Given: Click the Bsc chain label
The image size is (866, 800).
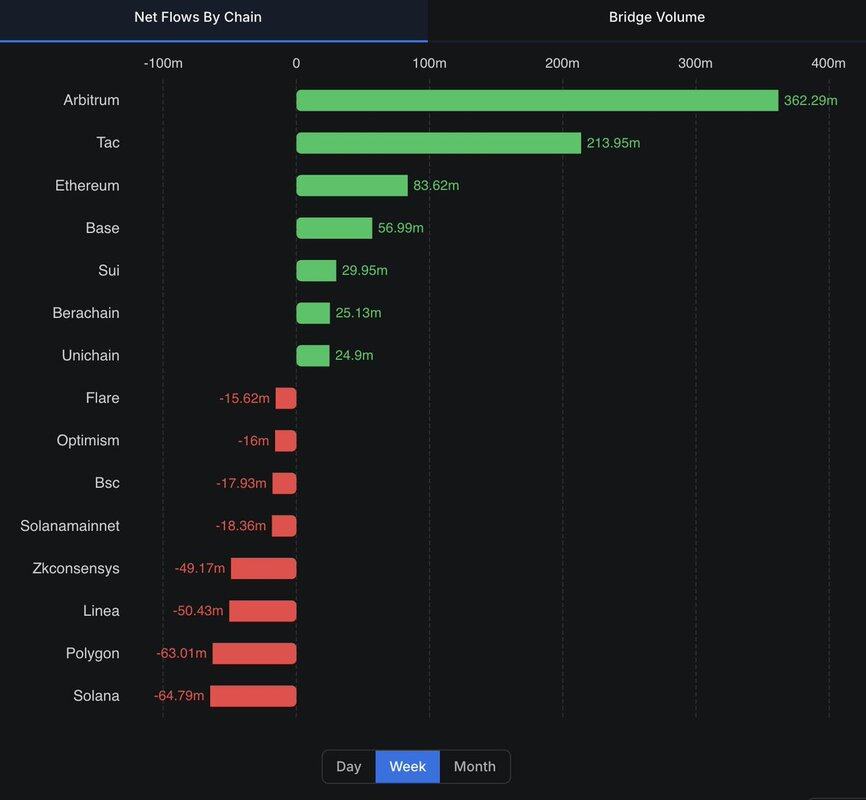Looking at the screenshot, I should tap(107, 483).
